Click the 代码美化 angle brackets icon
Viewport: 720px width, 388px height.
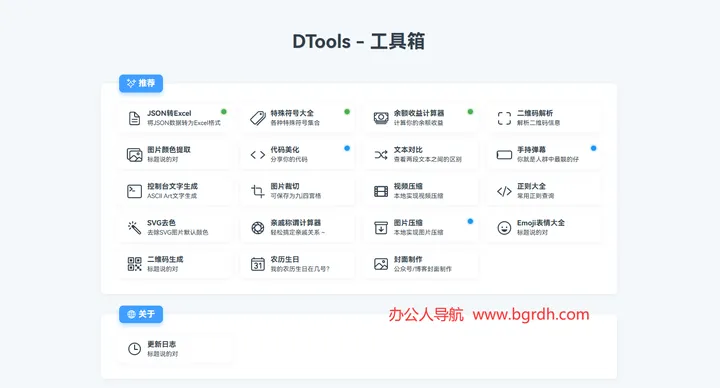coord(258,155)
